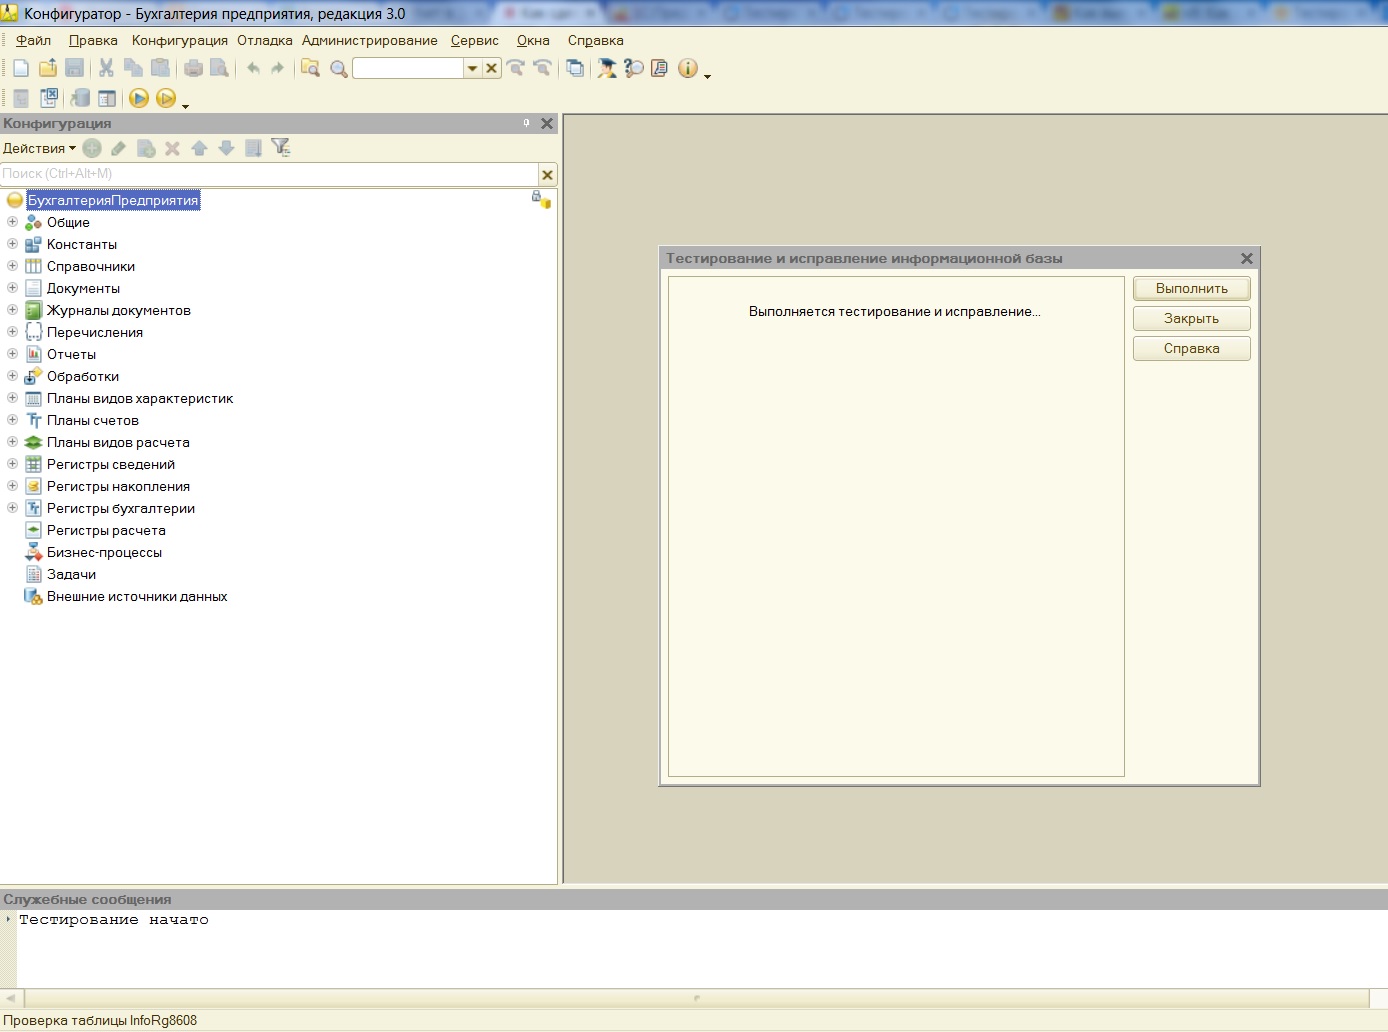Screen dimensions: 1388x1032
Task: Open the Окна menu
Action: (533, 40)
